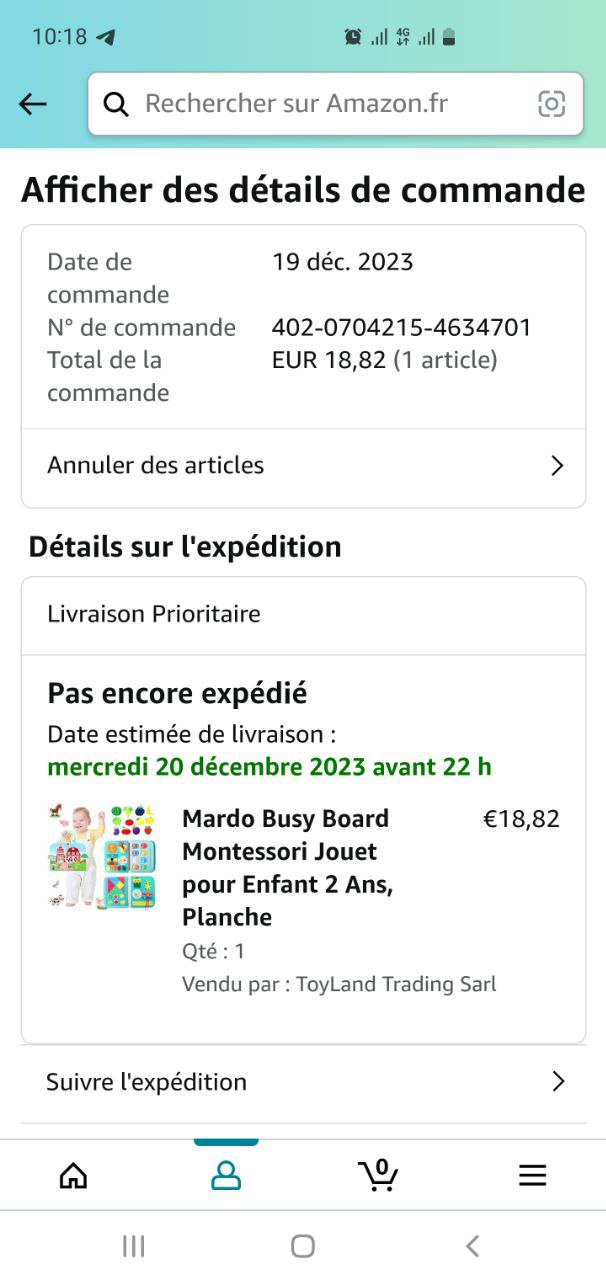Open Annuler des articles row

coord(303,465)
